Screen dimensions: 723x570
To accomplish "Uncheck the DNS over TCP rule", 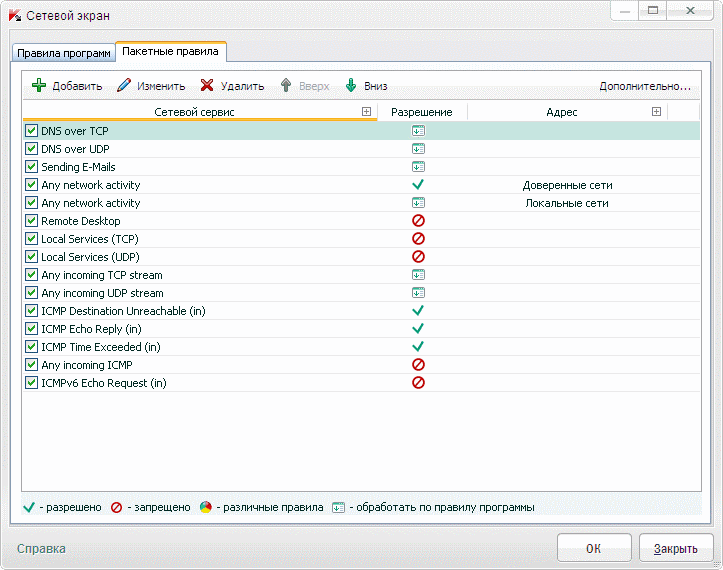I will [x=31, y=131].
